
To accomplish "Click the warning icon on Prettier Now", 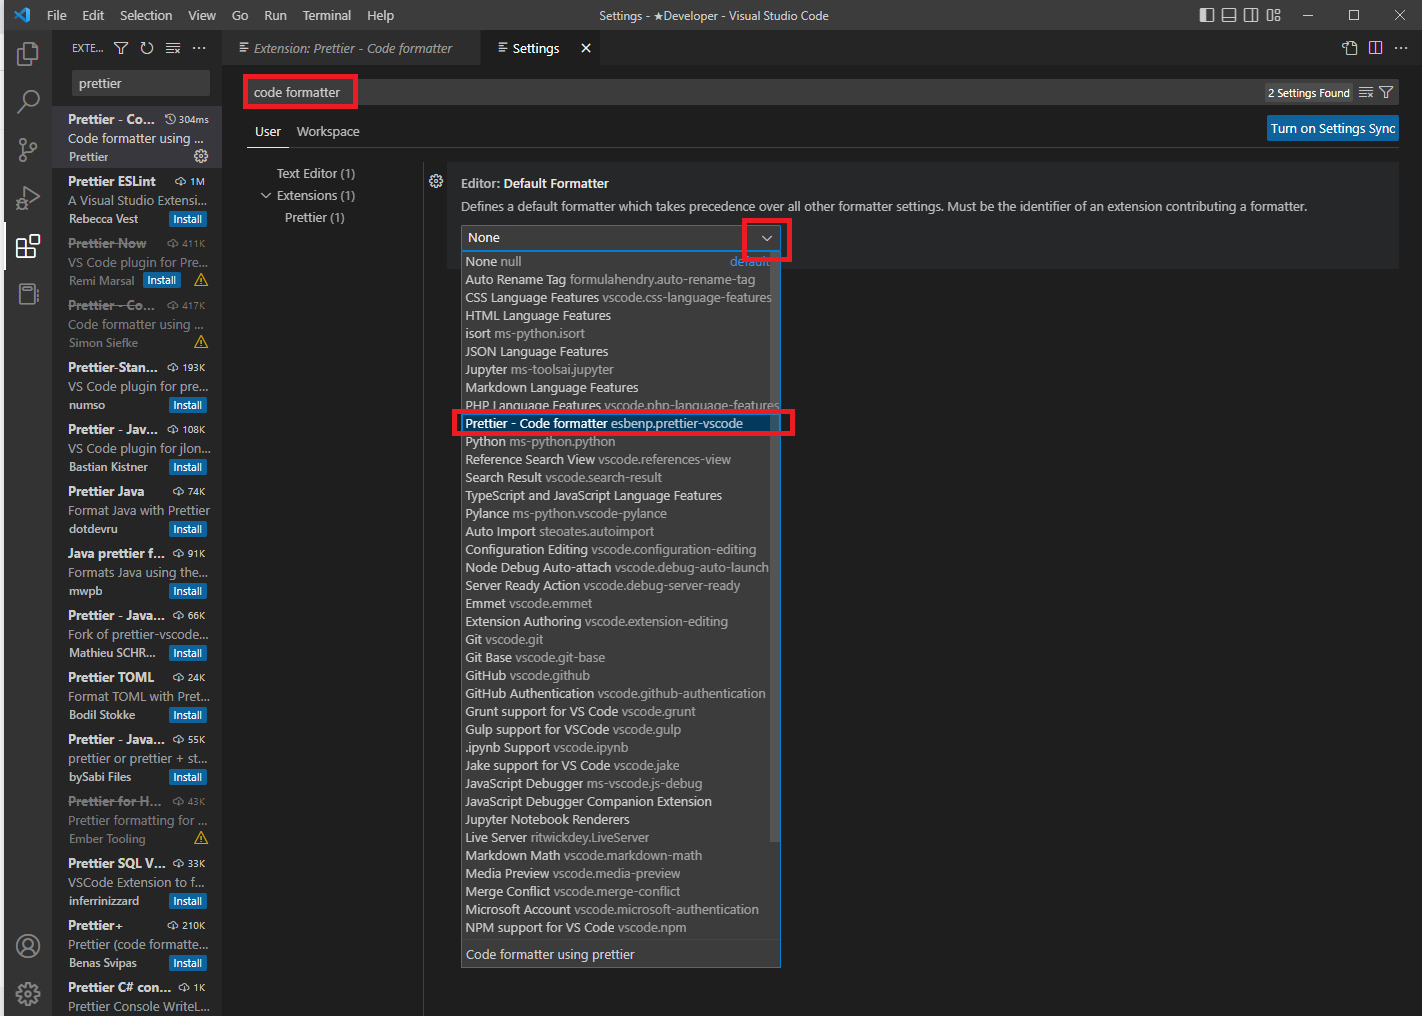I will tap(201, 280).
